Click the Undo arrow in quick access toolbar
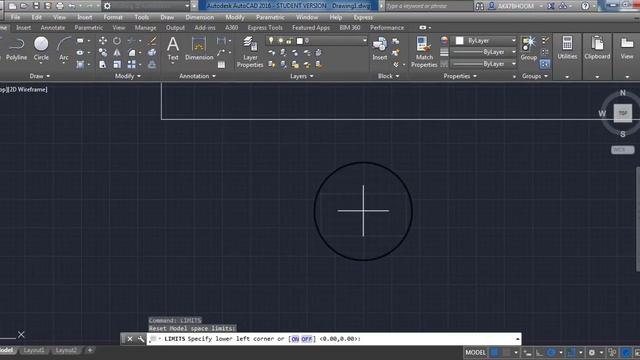This screenshot has height=360, width=640. [72, 6]
